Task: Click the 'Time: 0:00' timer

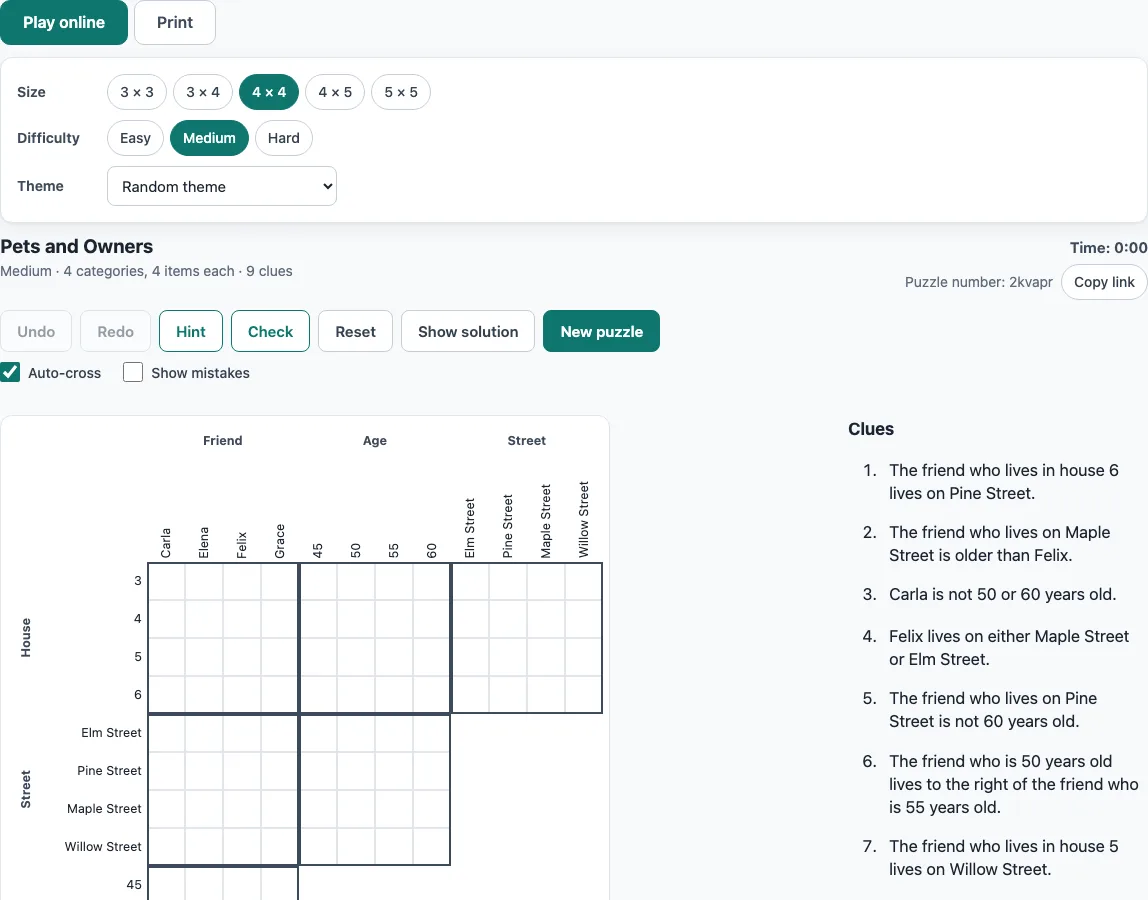Action: coord(1108,248)
